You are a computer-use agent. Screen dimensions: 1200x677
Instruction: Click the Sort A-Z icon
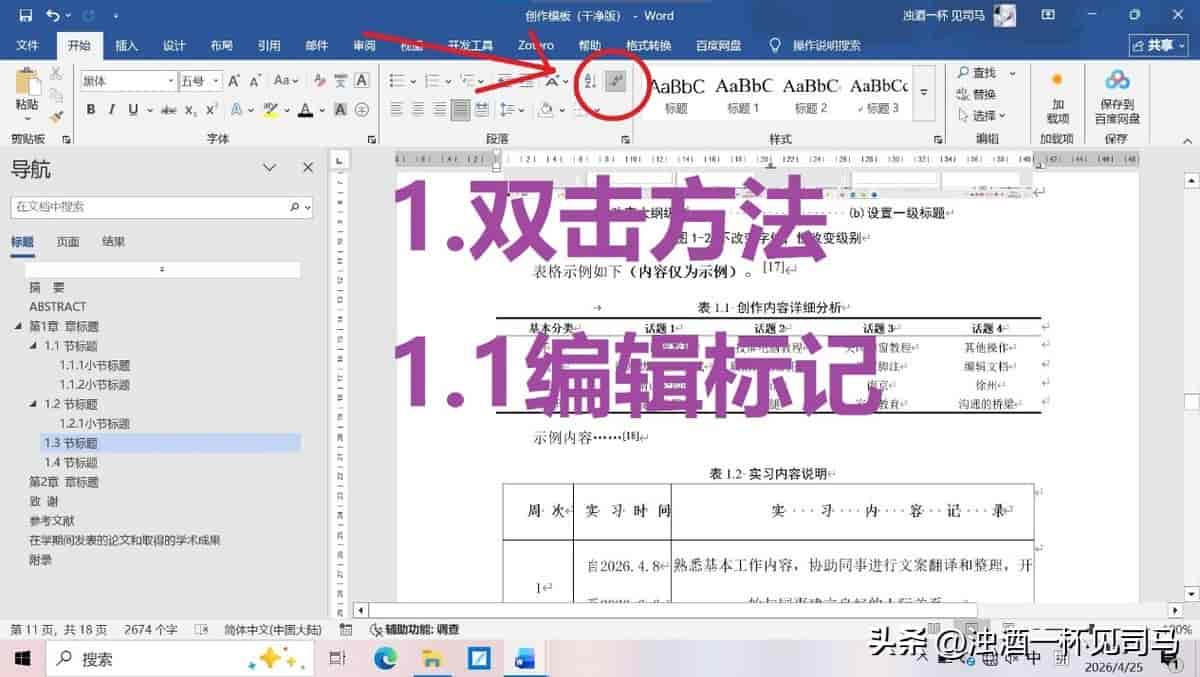590,81
